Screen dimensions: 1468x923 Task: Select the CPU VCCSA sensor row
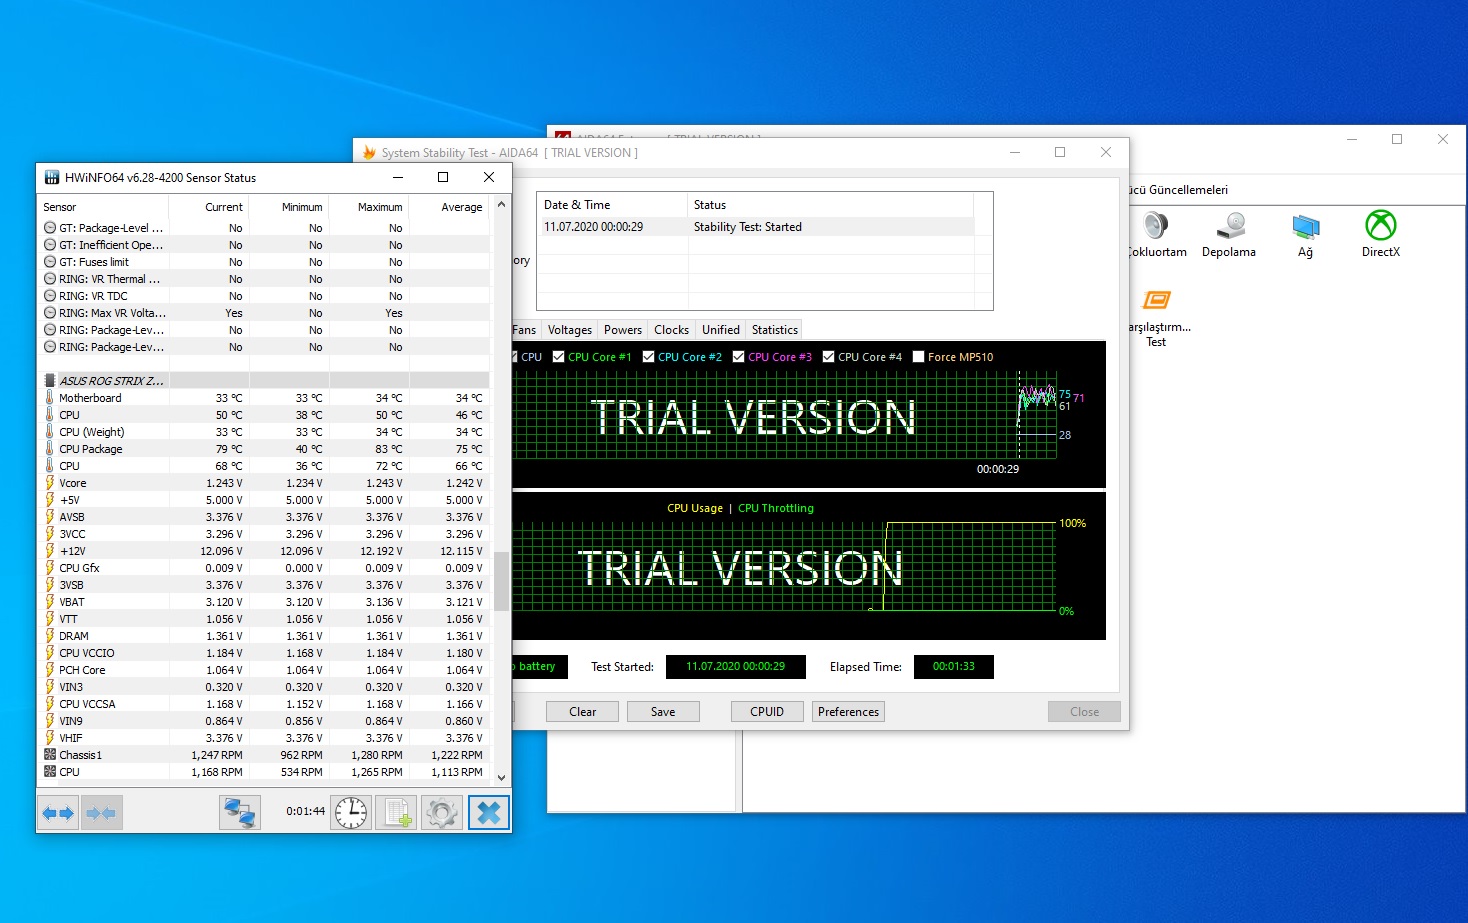coord(264,703)
